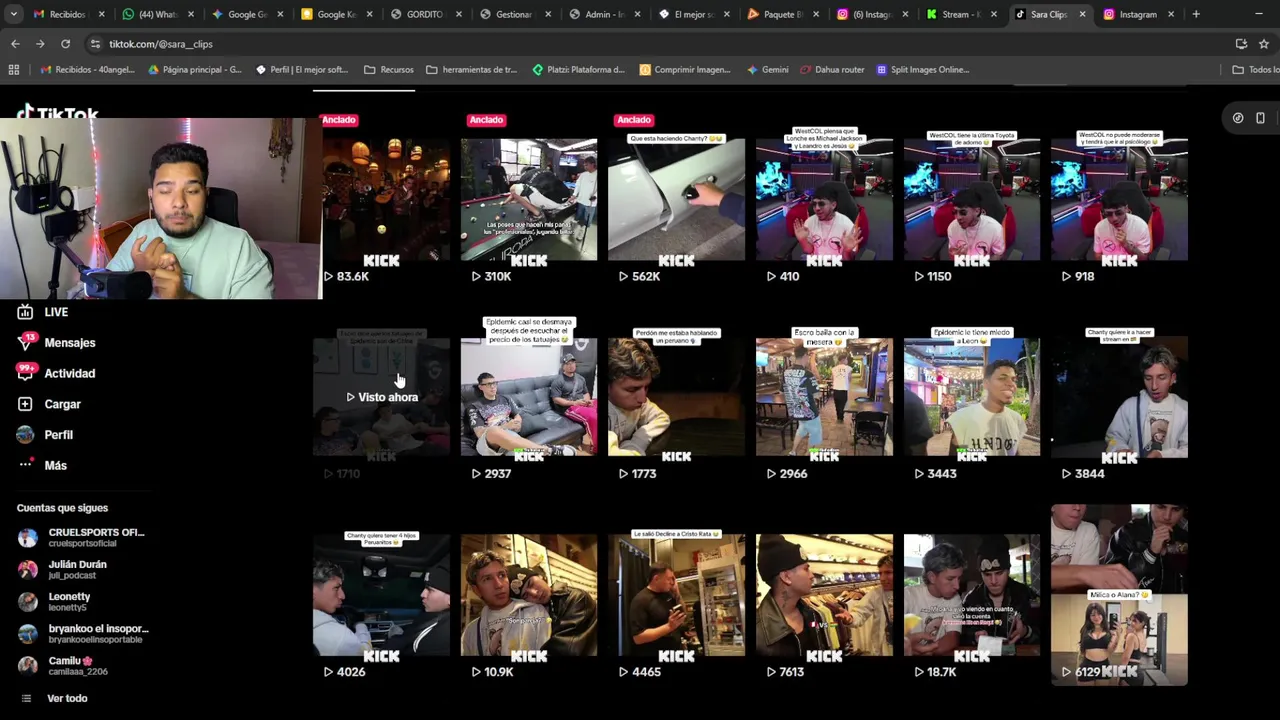Play video with 3844 views
1280x720 pixels.
coord(1119,397)
